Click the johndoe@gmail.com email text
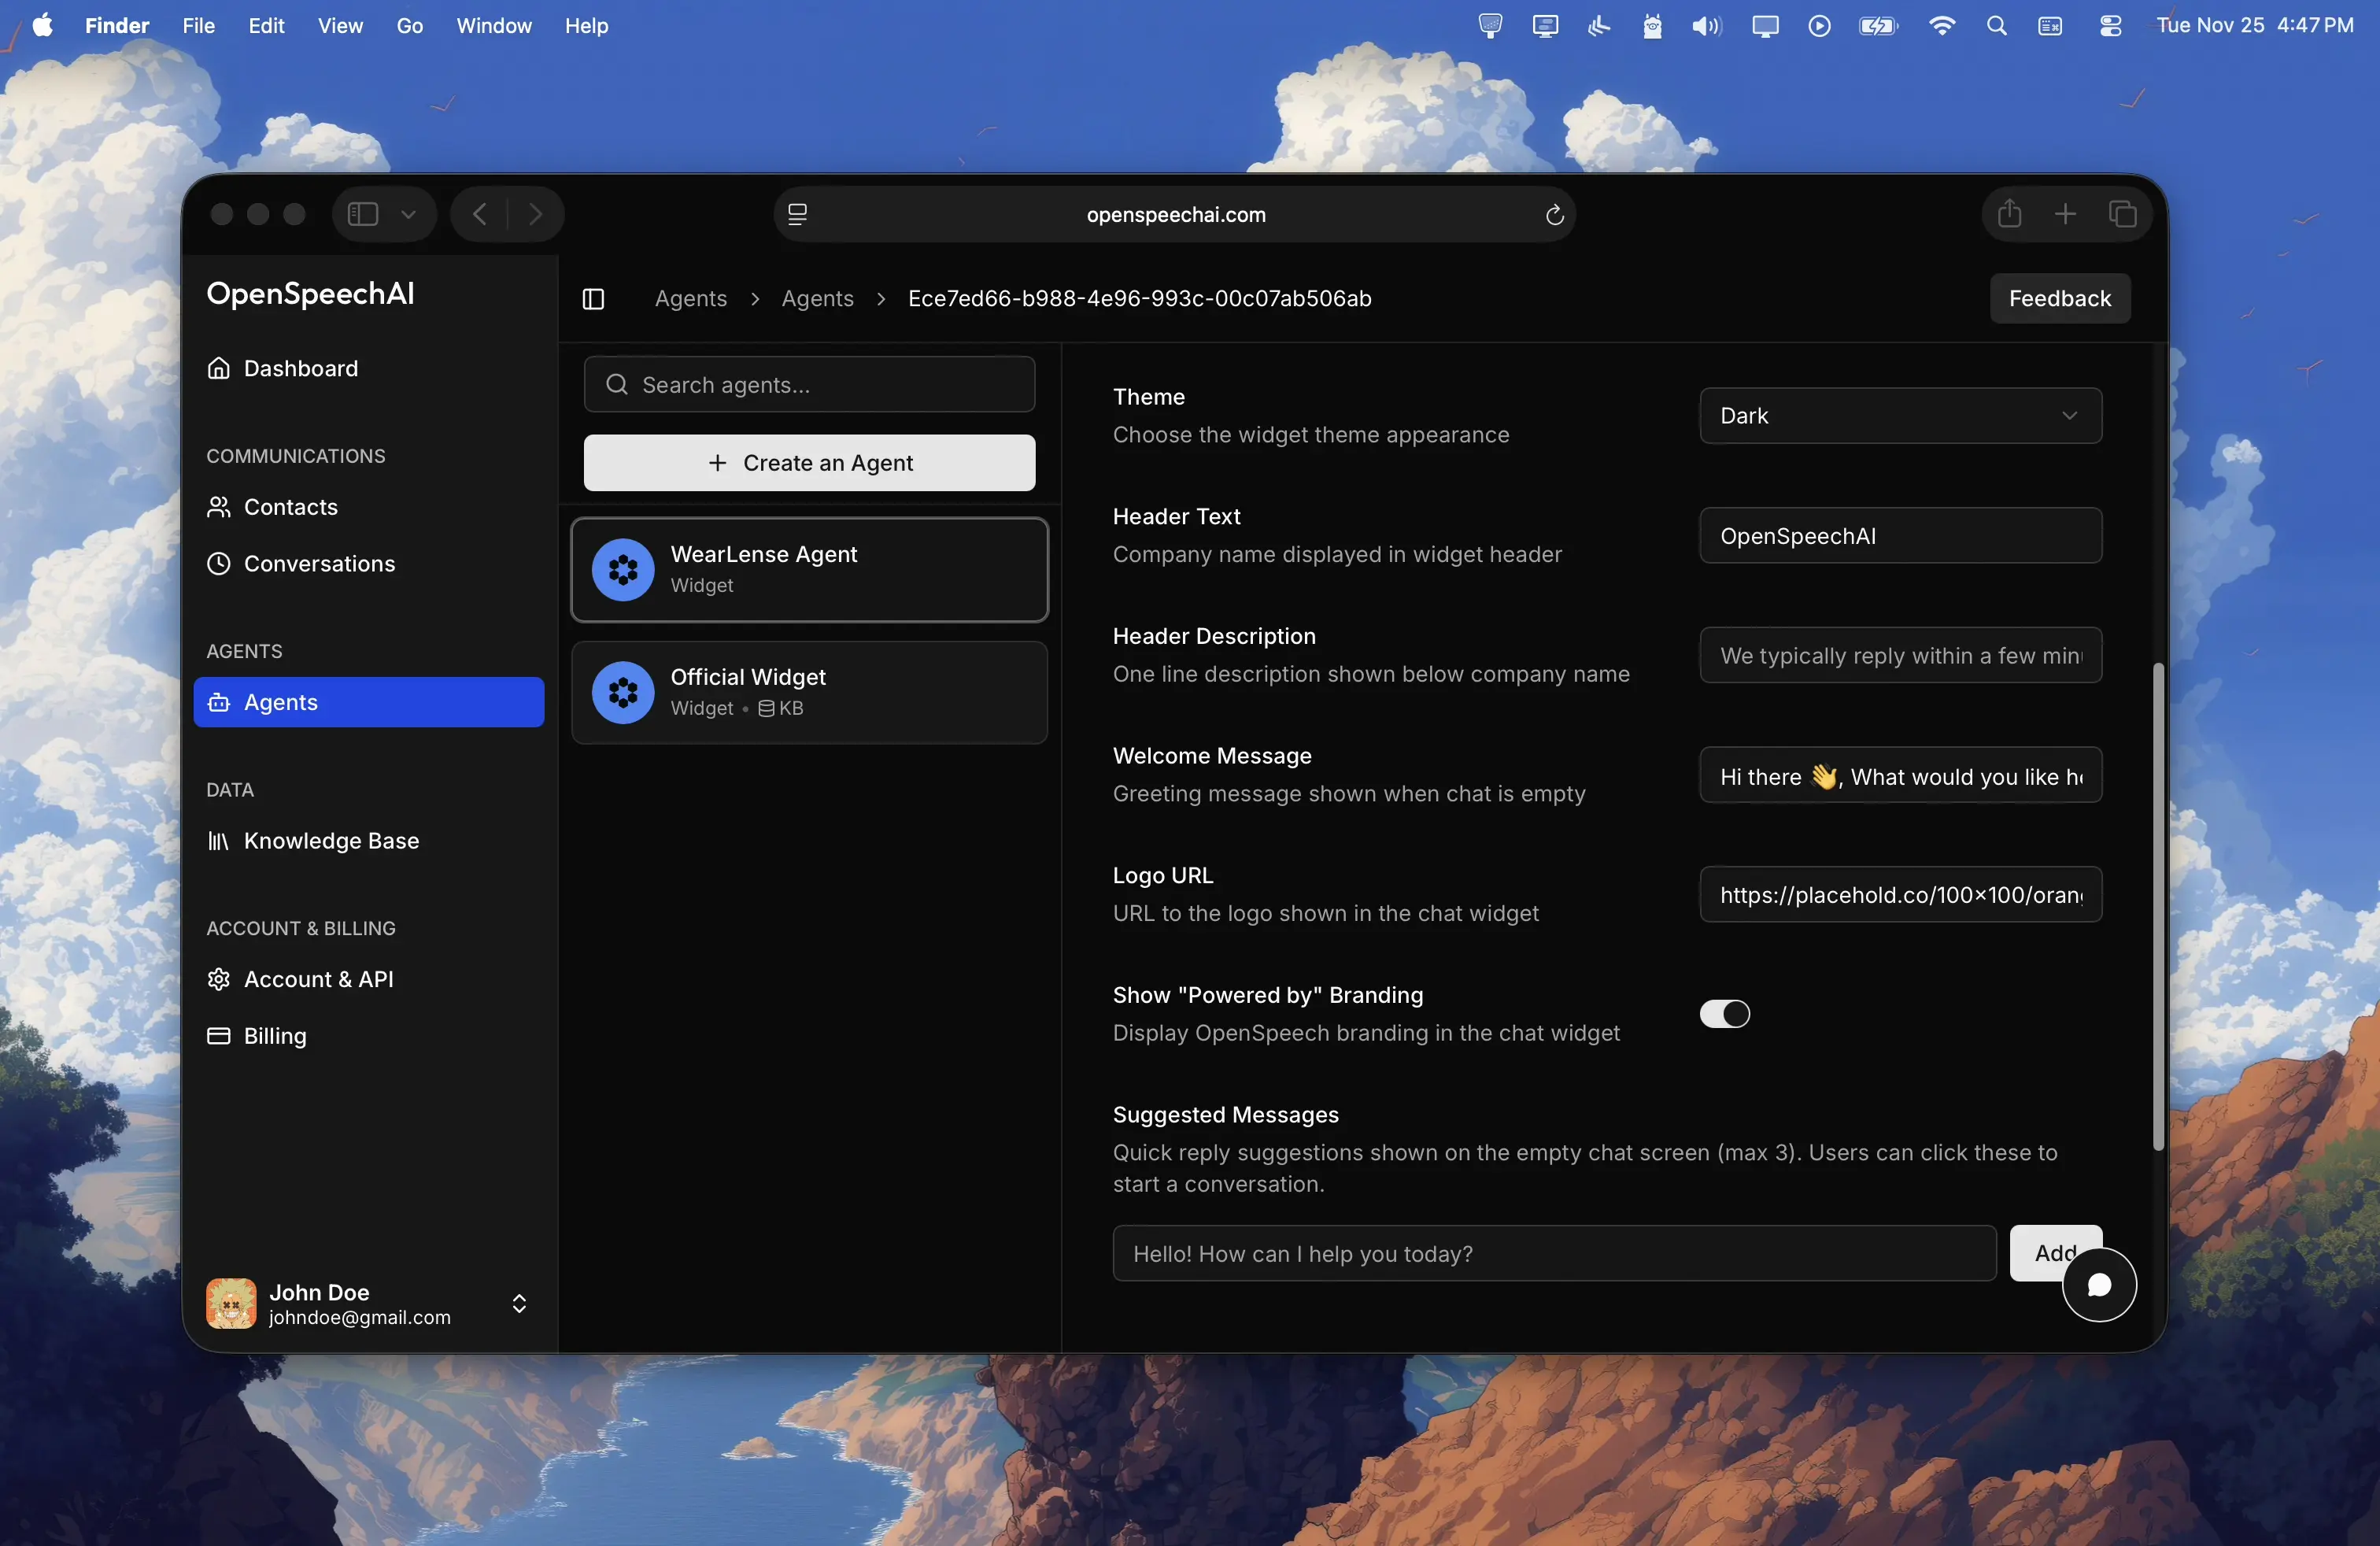2380x1546 pixels. point(359,1317)
